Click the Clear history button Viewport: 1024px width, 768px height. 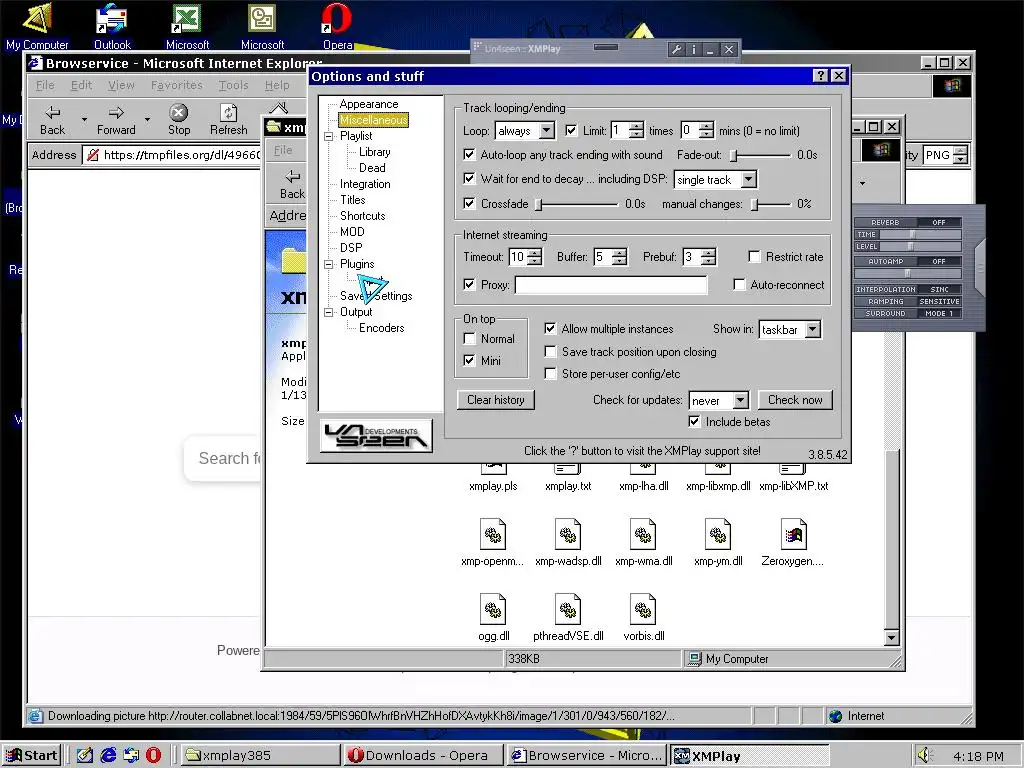click(496, 400)
